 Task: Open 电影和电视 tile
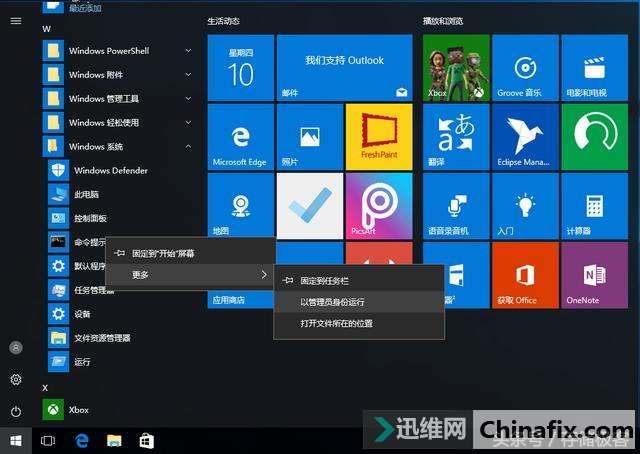click(x=594, y=67)
